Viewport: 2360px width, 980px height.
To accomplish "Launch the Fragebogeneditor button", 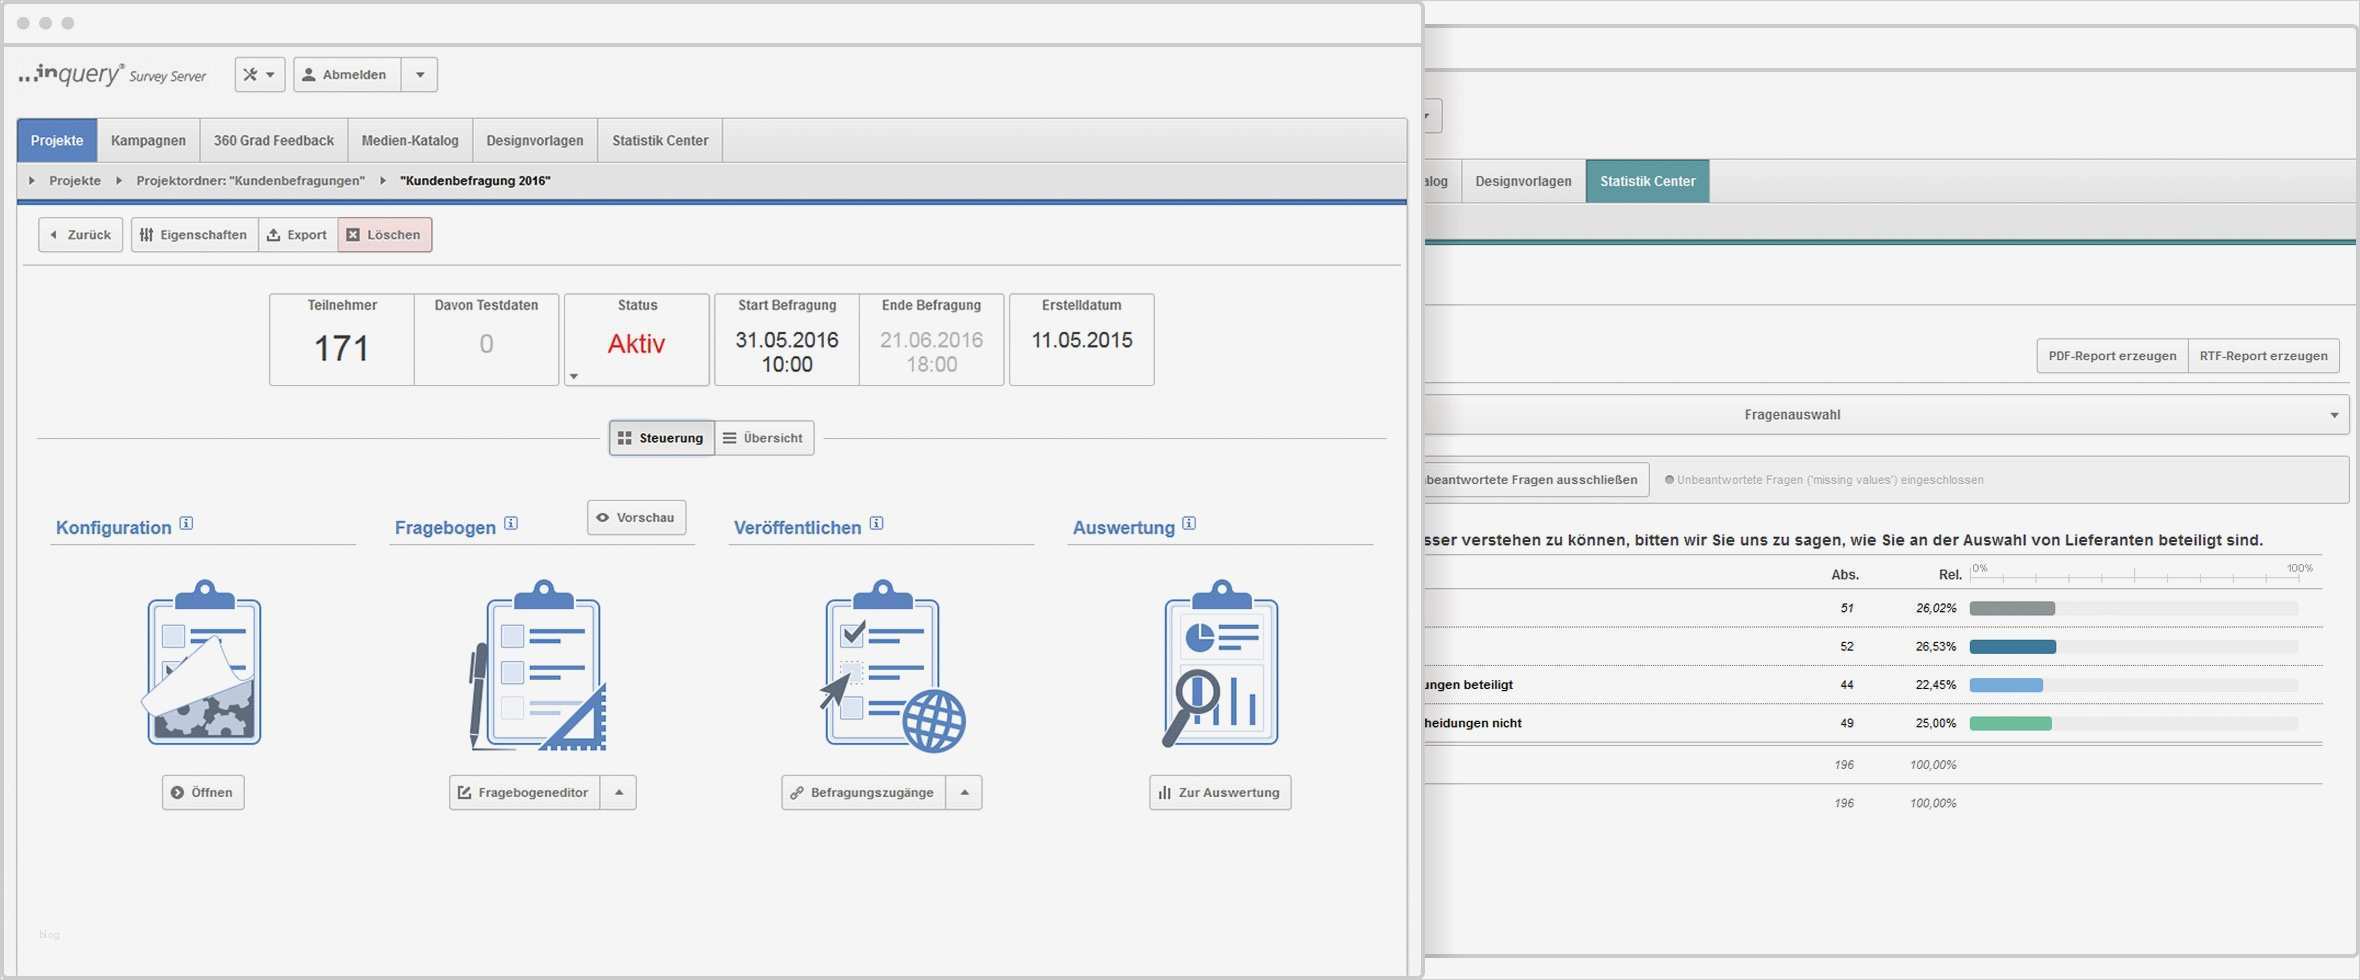I will click(x=525, y=793).
